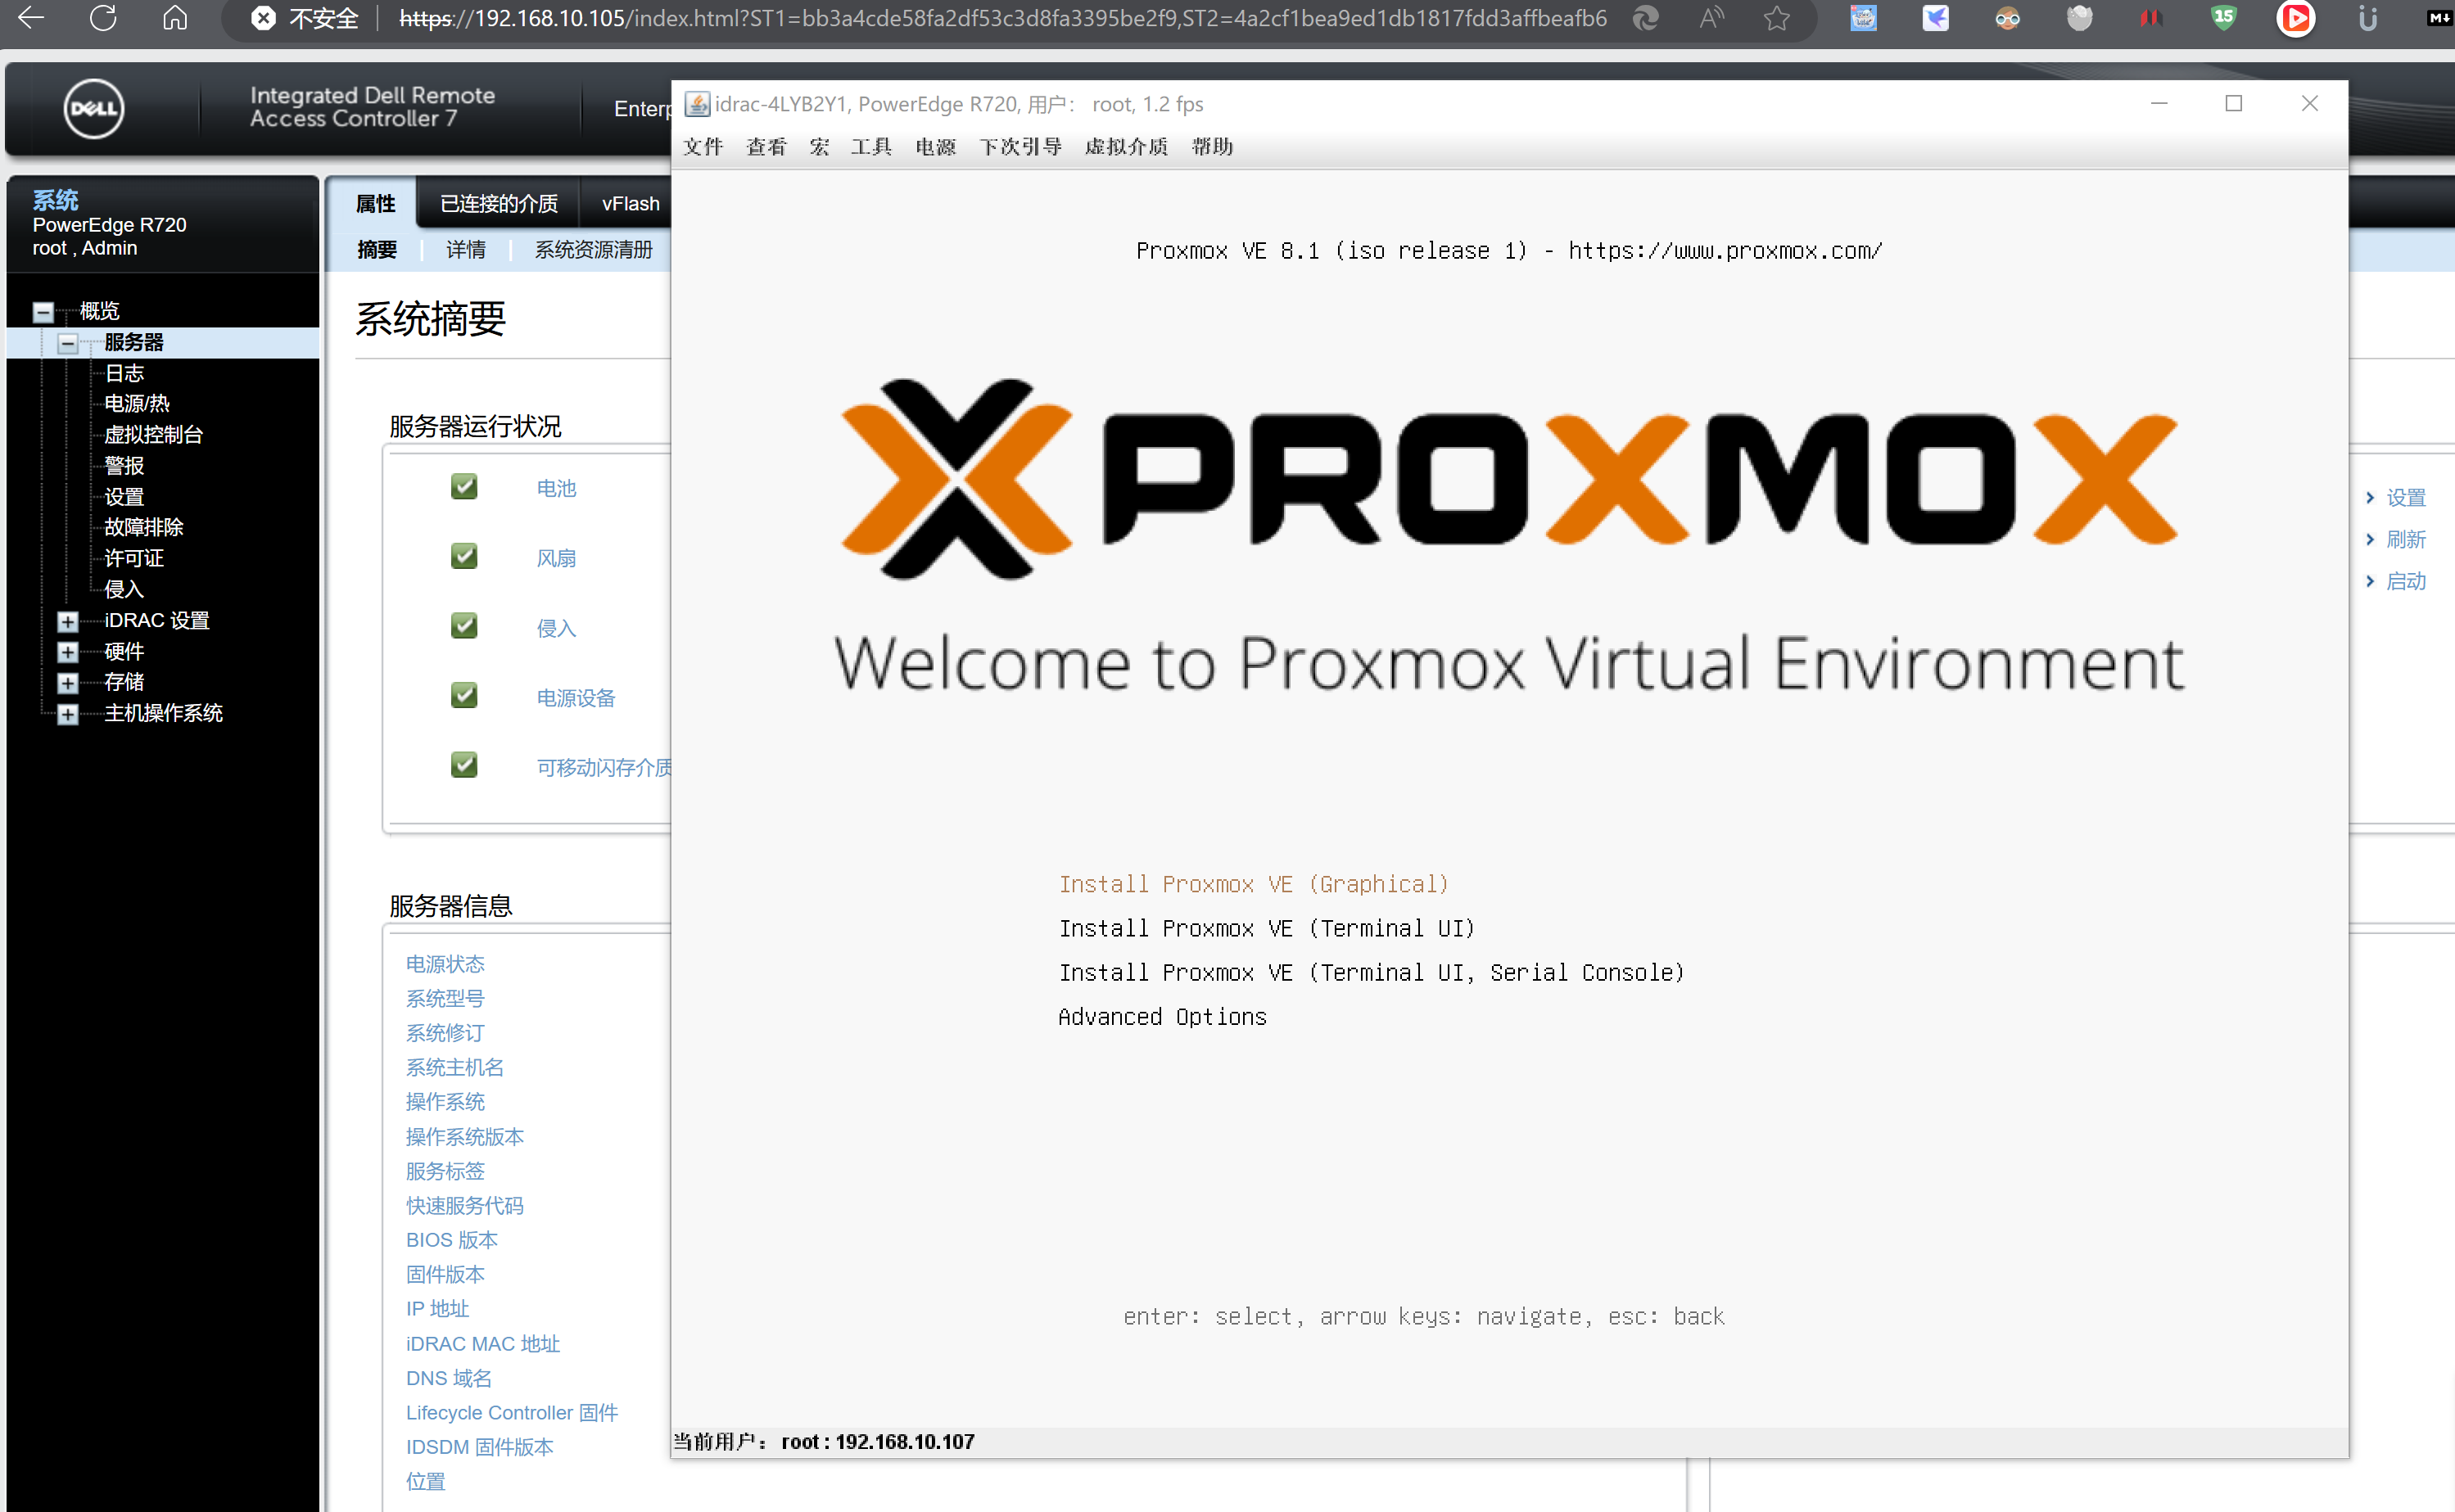Click the intrusion status green checkmark
Screen dimensions: 2455x1512
464,627
